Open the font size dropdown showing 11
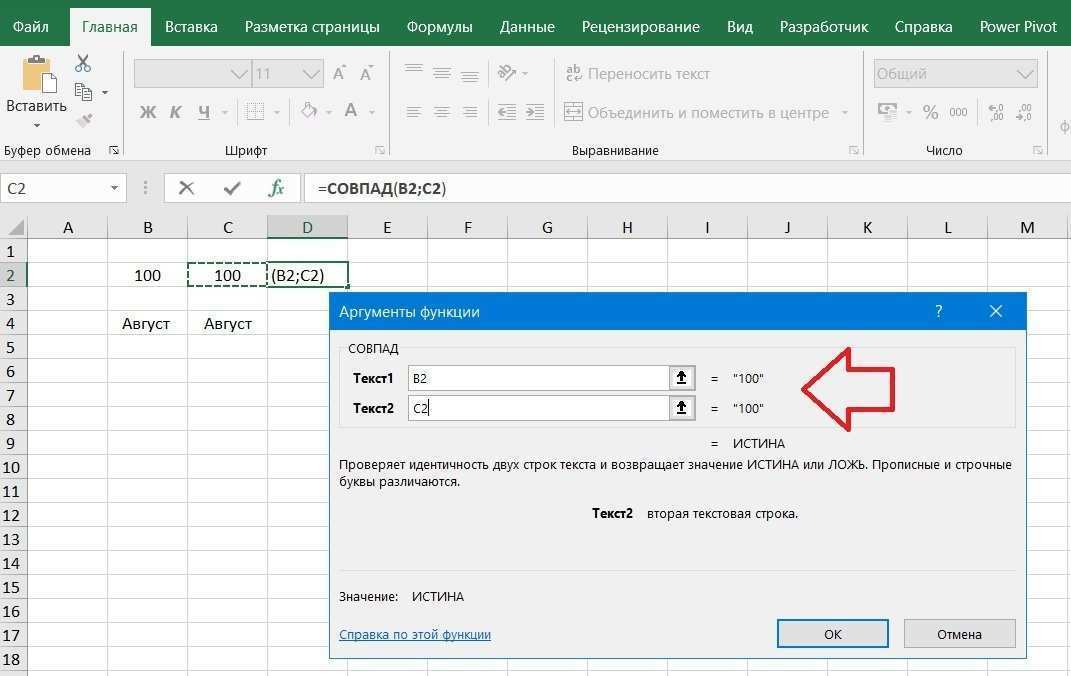The width and height of the screenshot is (1071, 676). (312, 74)
